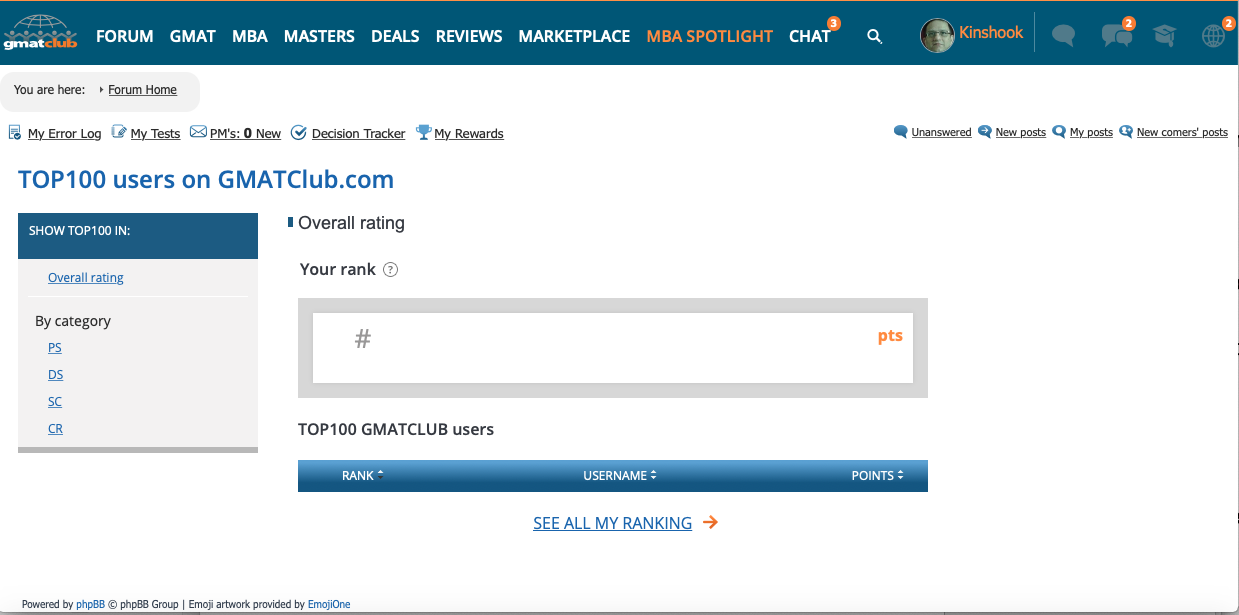Viewport: 1239px width, 615px height.
Task: Sort table by USERNAME column
Action: pos(620,475)
